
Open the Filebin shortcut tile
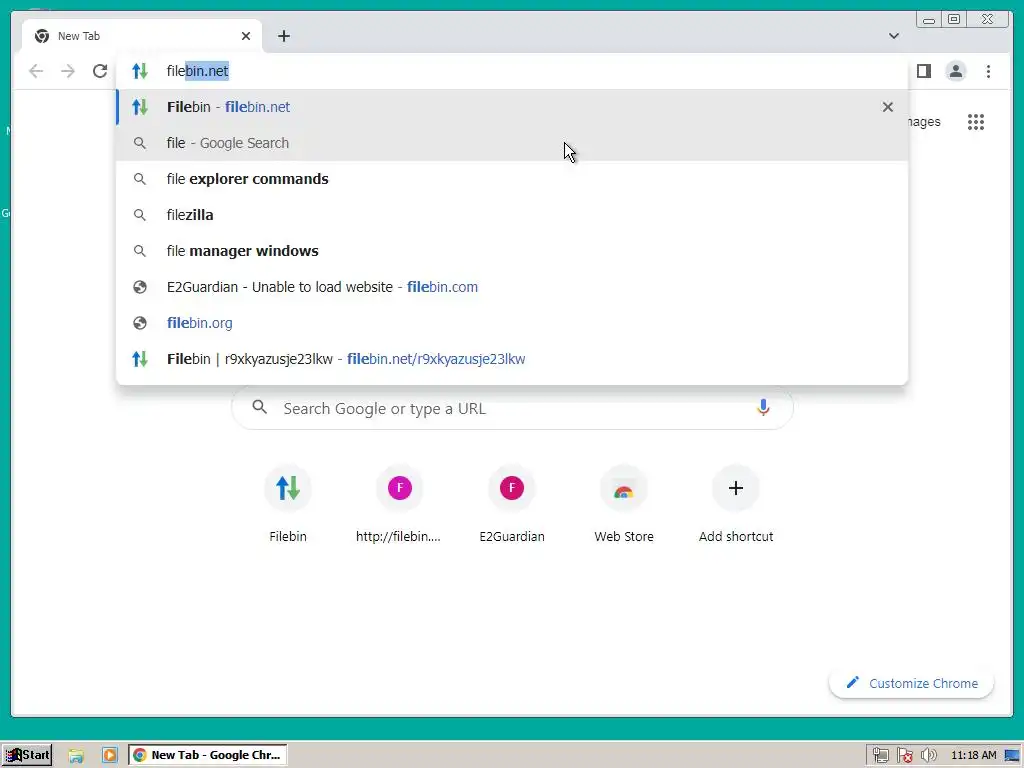(288, 504)
